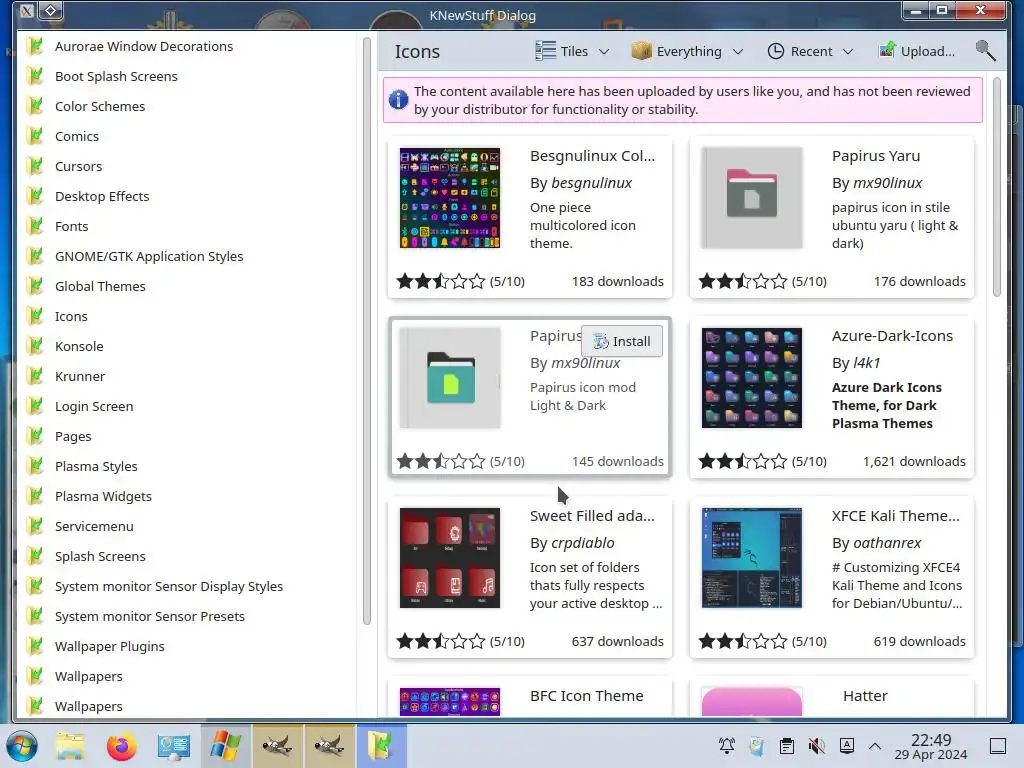The height and width of the screenshot is (768, 1024).
Task: Click the 637 downloads text
Action: [618, 641]
